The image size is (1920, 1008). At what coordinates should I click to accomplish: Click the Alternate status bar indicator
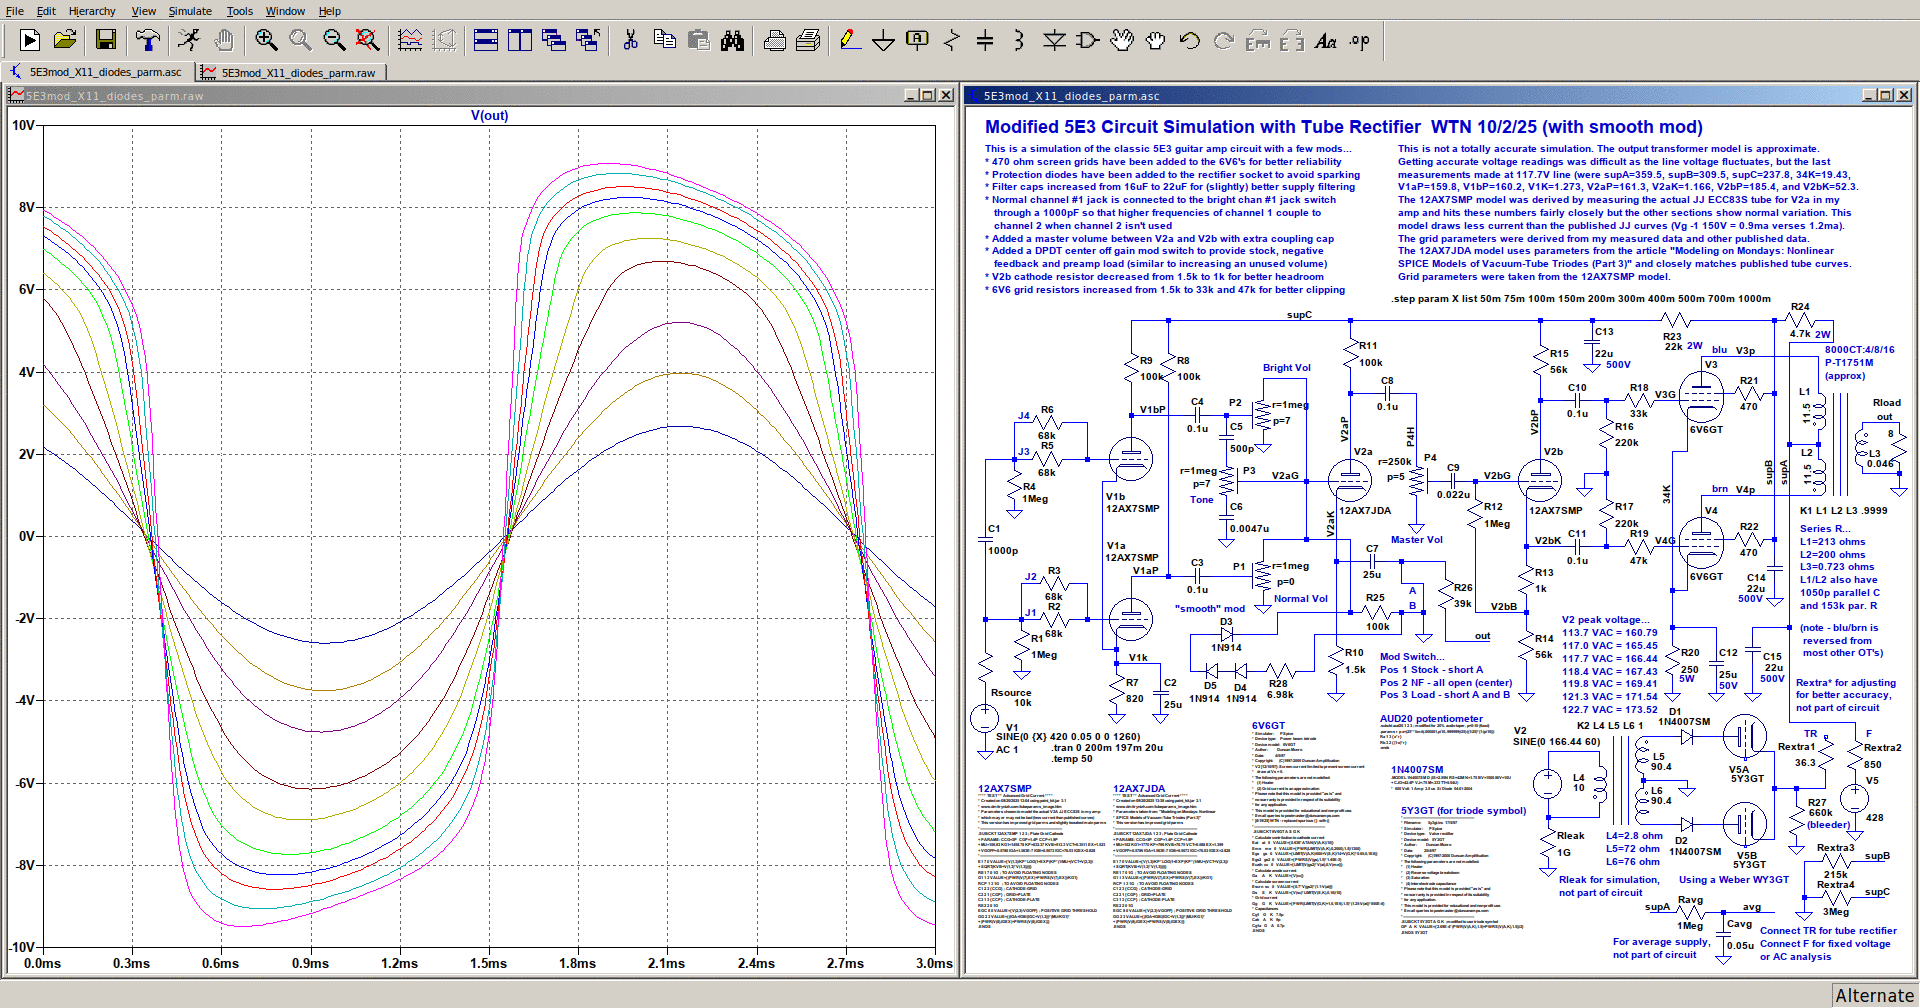pos(1874,995)
